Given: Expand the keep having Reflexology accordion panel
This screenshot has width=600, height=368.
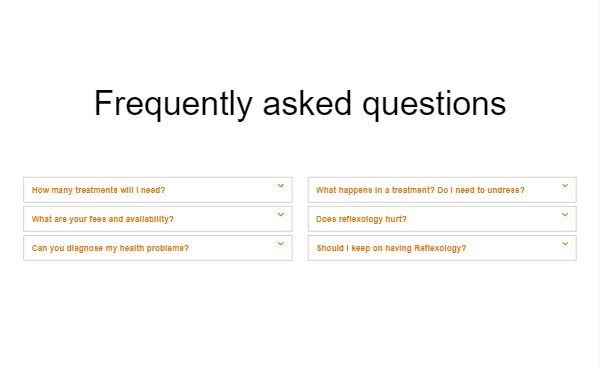Looking at the screenshot, I should click(442, 248).
